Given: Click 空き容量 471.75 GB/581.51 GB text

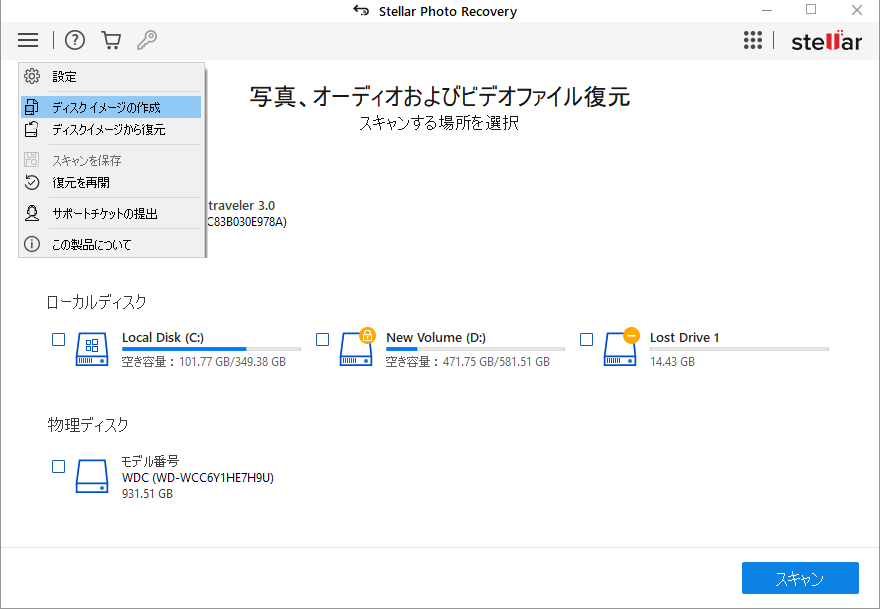Looking at the screenshot, I should [x=468, y=362].
